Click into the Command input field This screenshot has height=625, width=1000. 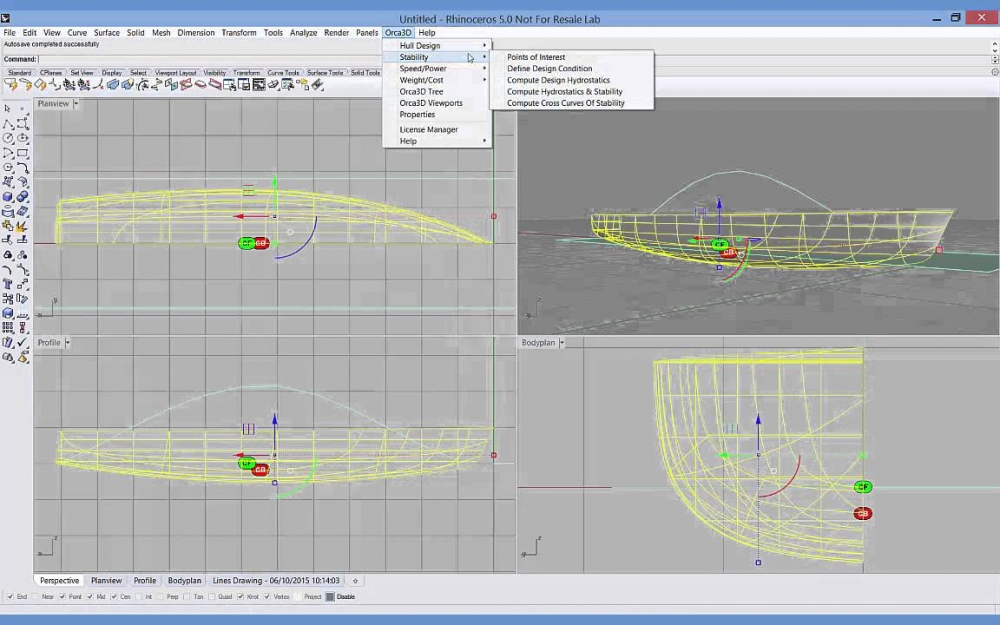tap(200, 60)
